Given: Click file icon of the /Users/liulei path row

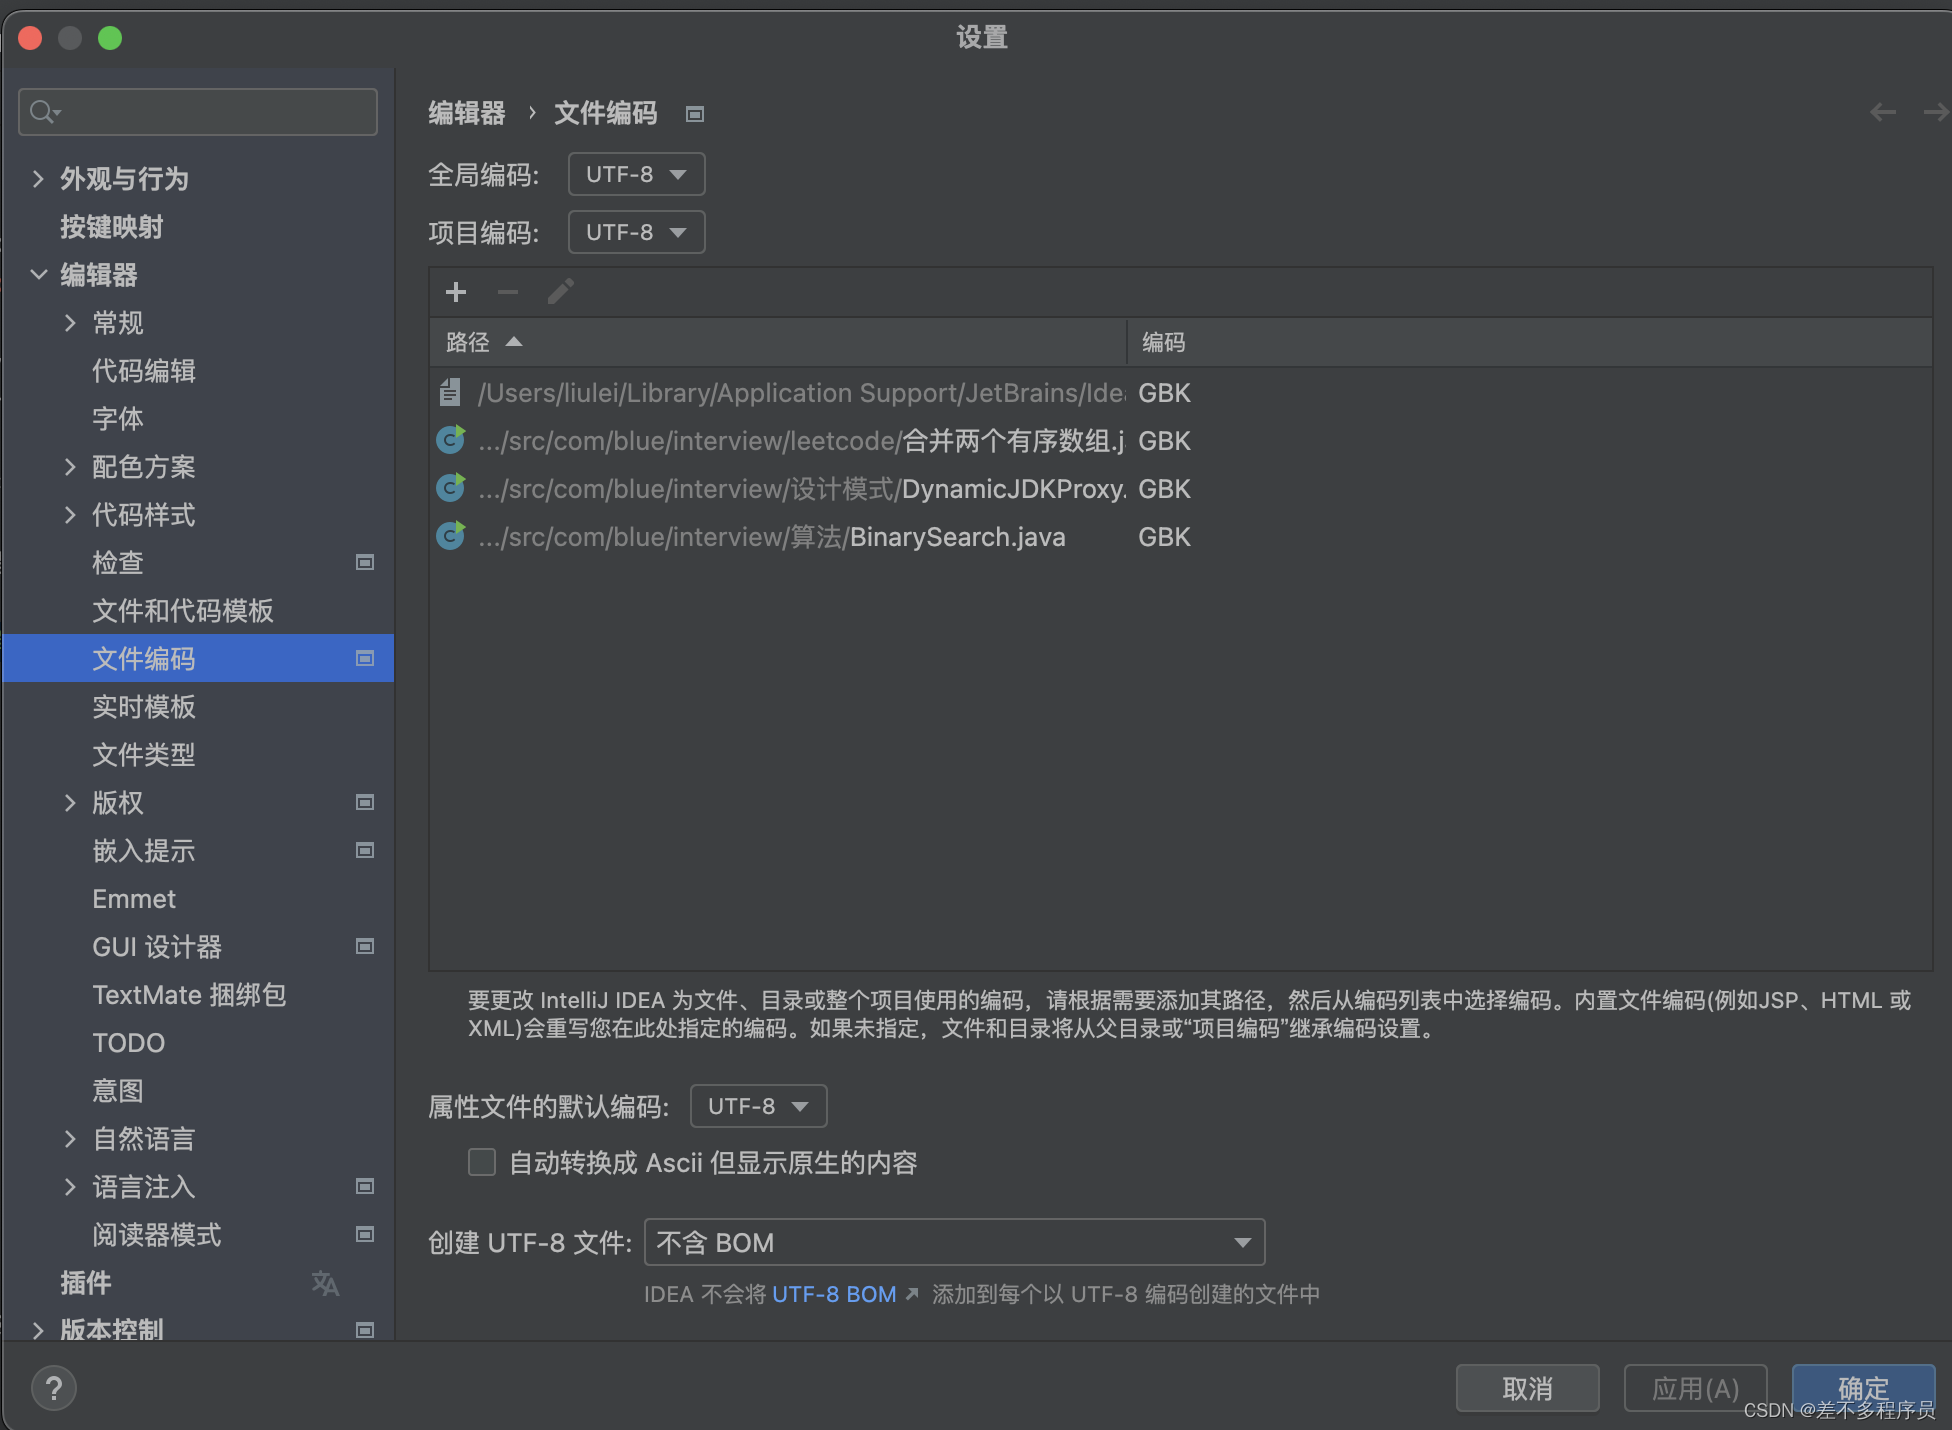Looking at the screenshot, I should click(450, 392).
